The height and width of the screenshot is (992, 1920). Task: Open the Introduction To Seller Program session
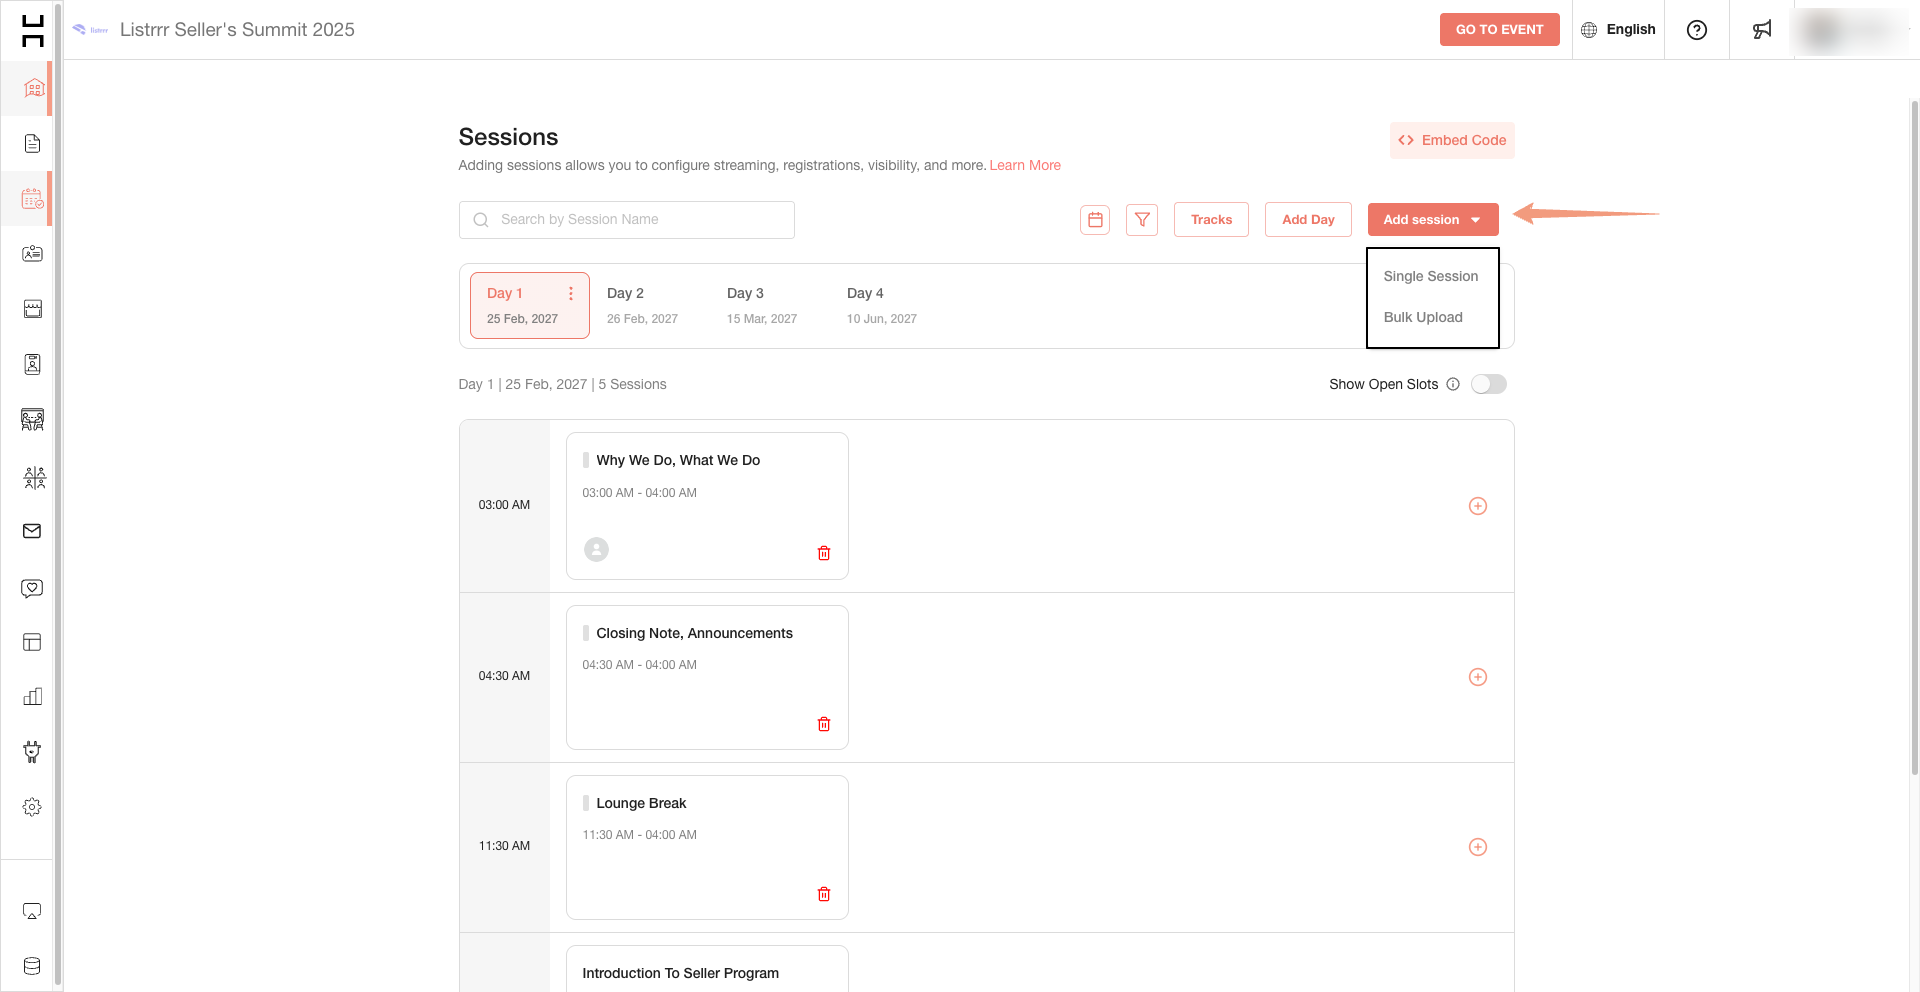tap(707, 969)
